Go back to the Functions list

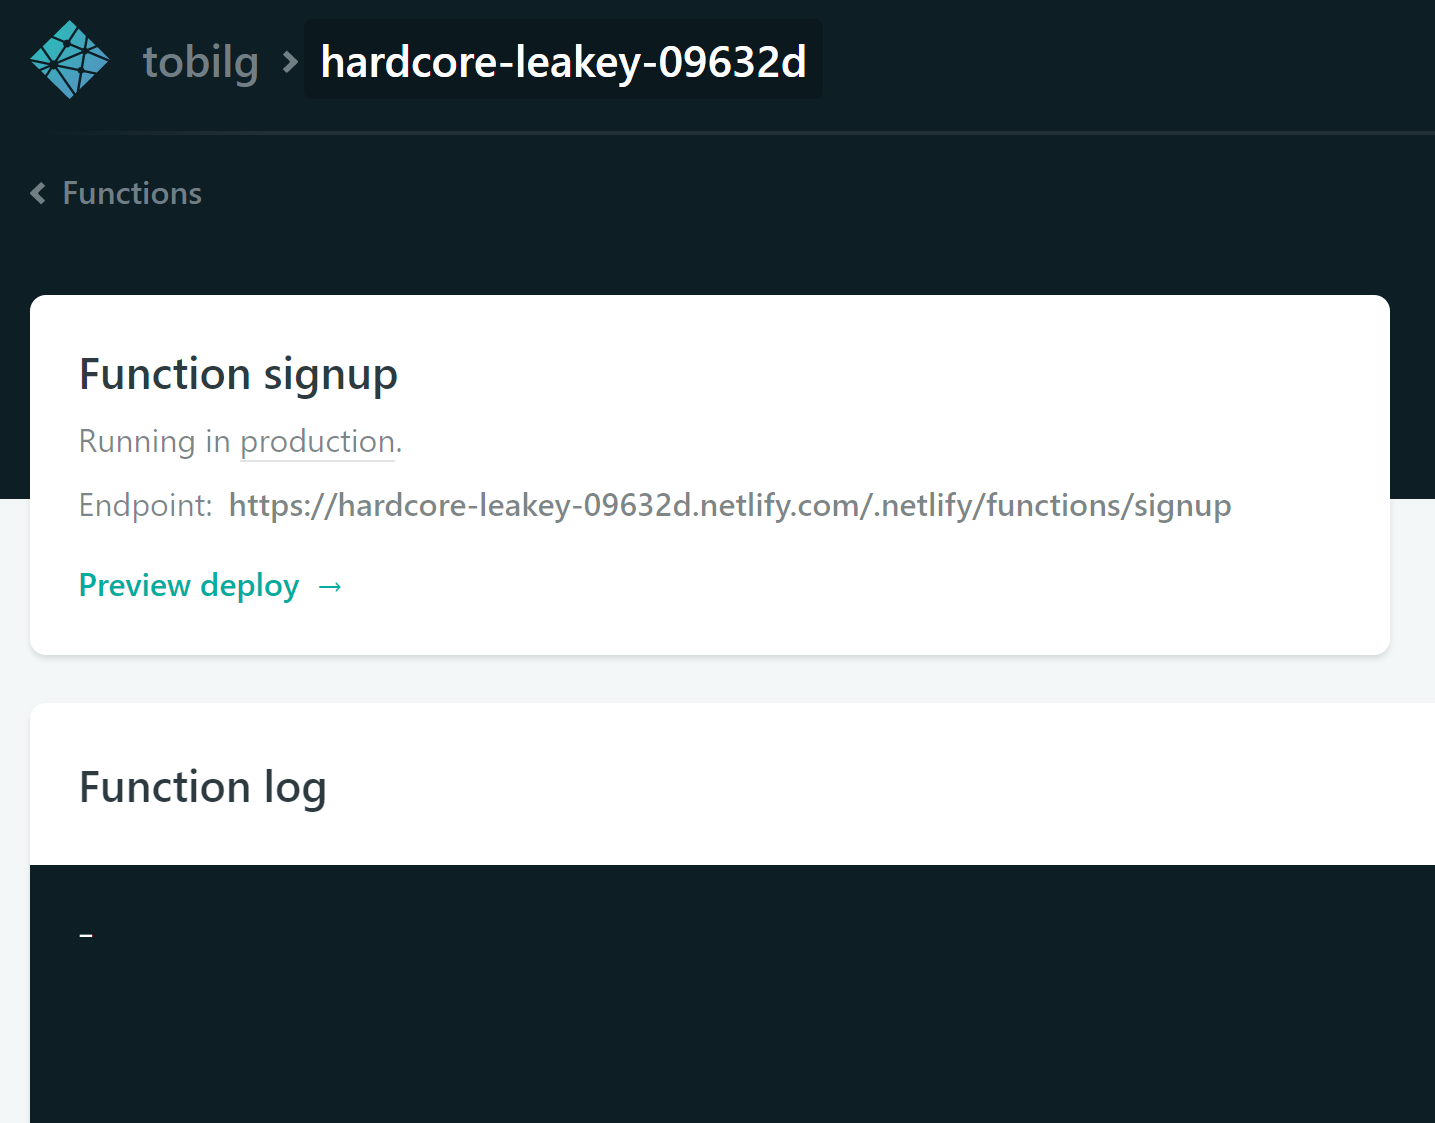(x=132, y=193)
